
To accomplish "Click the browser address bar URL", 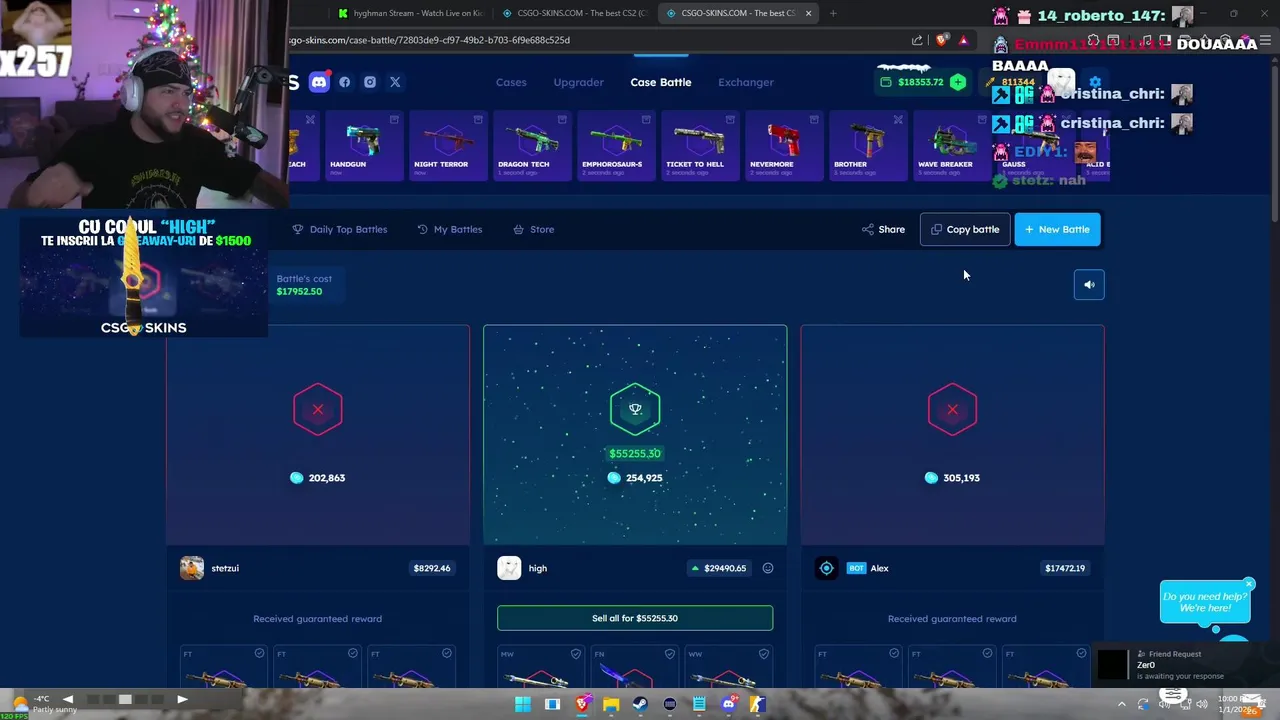I will click(430, 40).
